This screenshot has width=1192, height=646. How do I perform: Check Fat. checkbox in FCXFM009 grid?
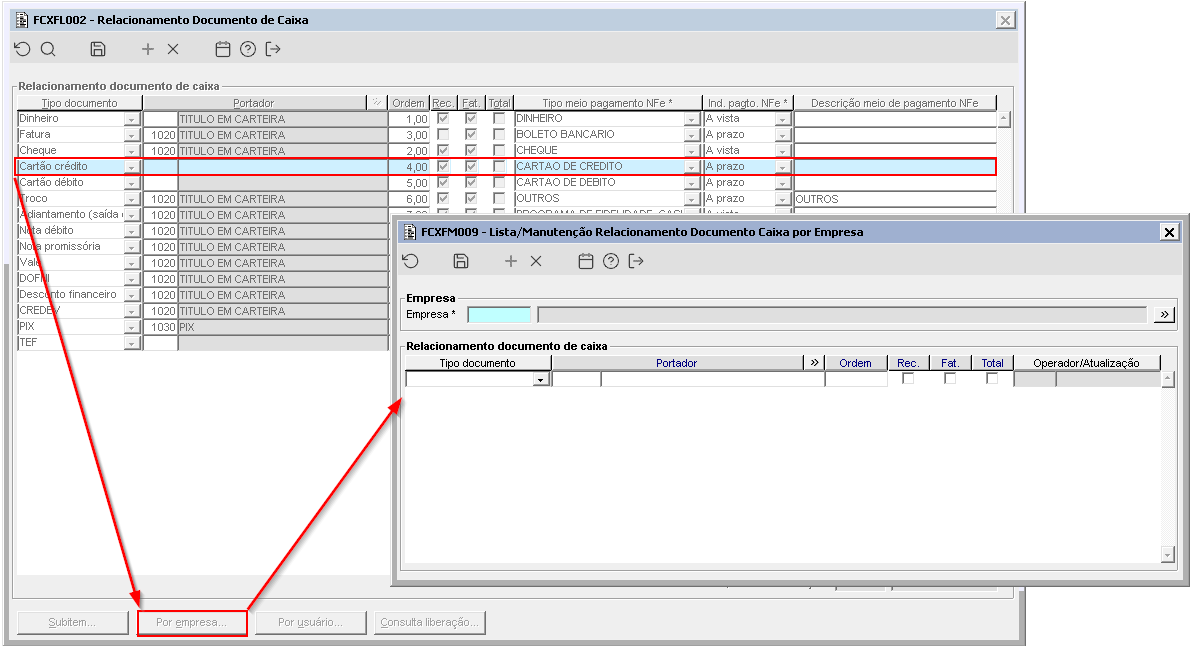point(949,378)
